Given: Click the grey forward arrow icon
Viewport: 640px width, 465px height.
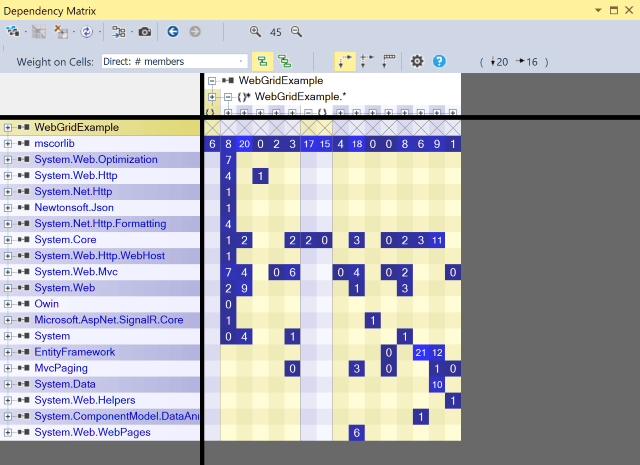Looking at the screenshot, I should click(x=195, y=31).
